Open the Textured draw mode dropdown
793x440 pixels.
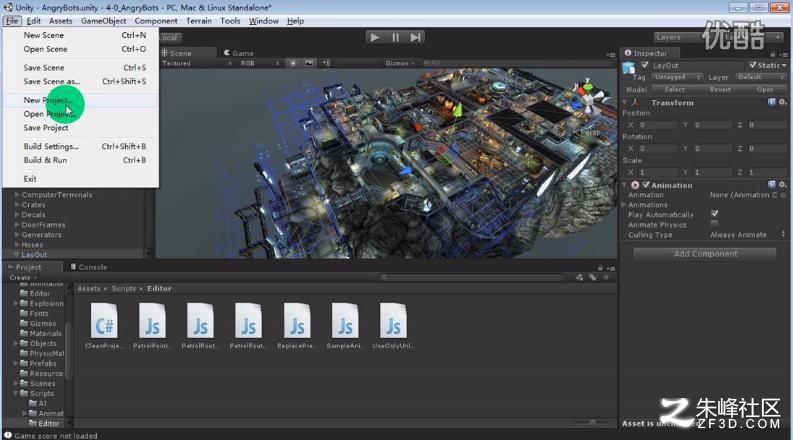click(x=197, y=63)
